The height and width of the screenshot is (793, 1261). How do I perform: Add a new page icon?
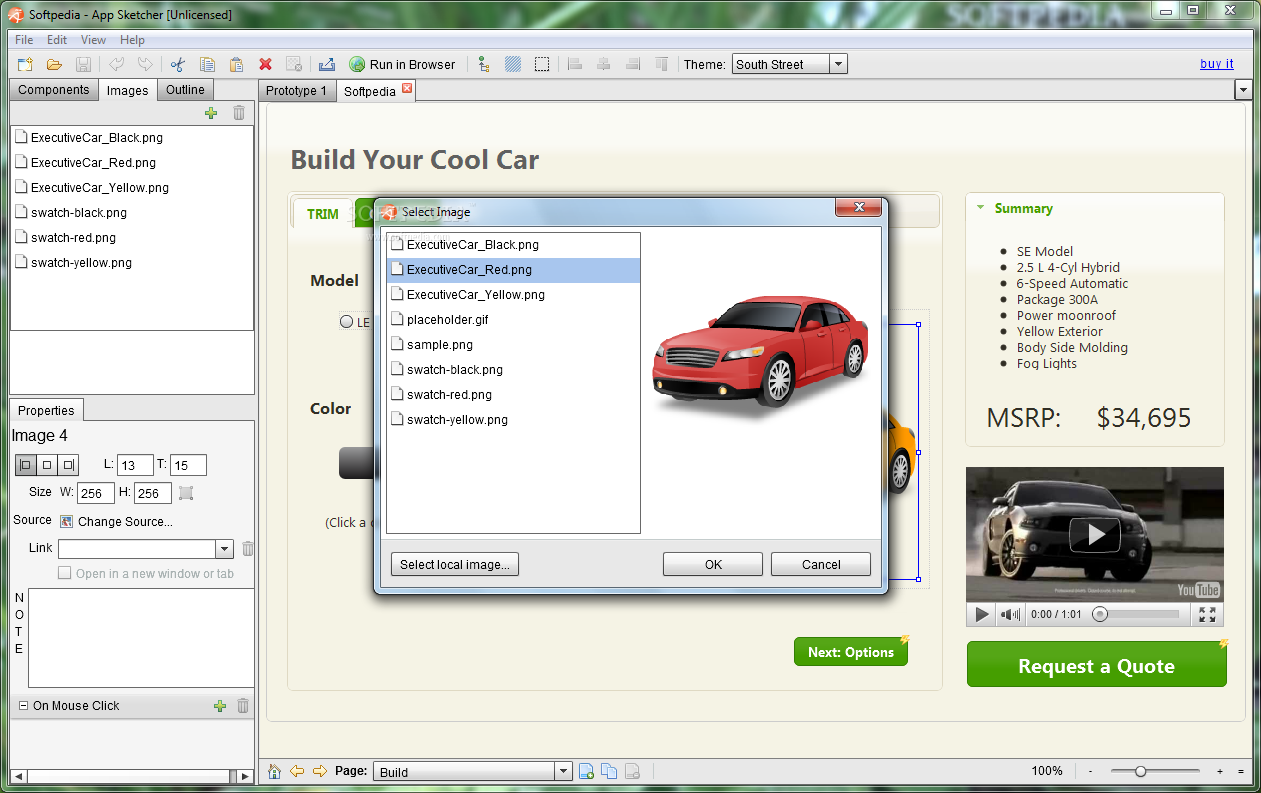coord(587,771)
